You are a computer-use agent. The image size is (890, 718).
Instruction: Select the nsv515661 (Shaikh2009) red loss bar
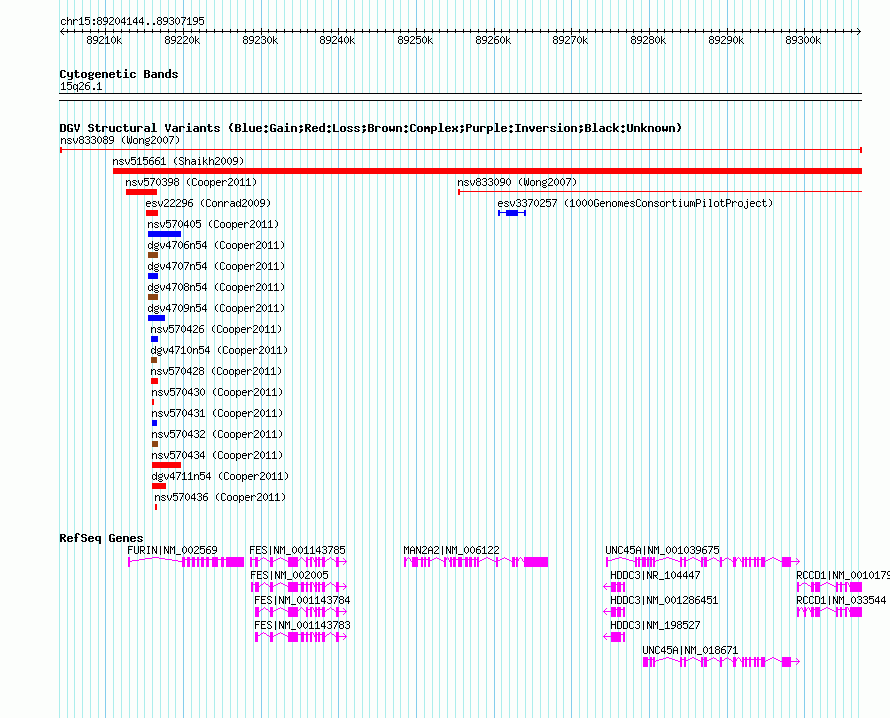coord(487,171)
